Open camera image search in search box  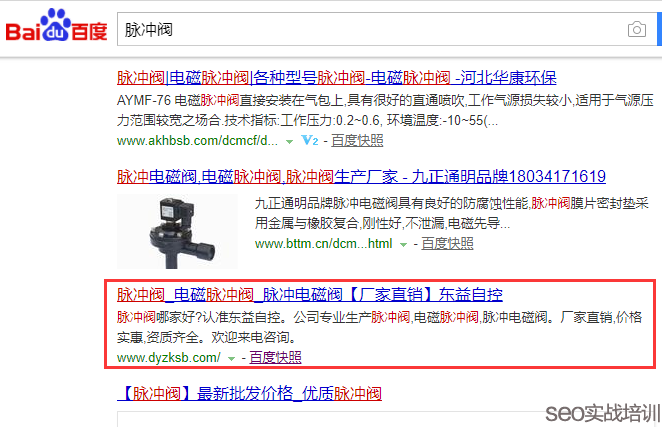point(636,30)
